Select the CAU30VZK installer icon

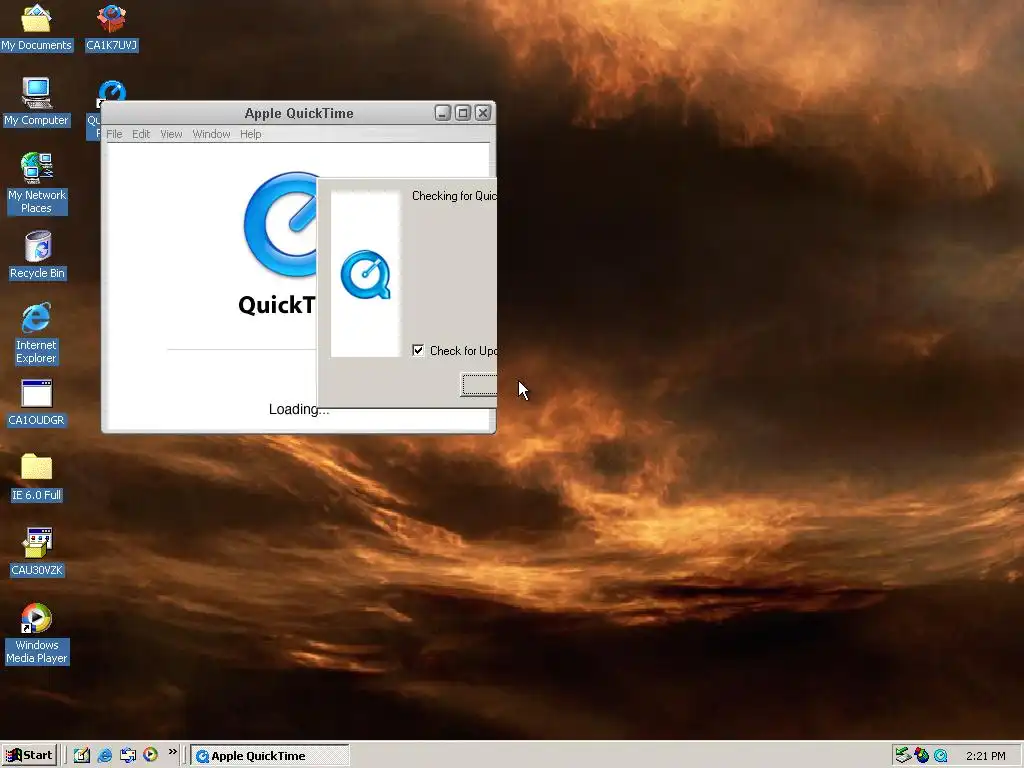[x=37, y=552]
